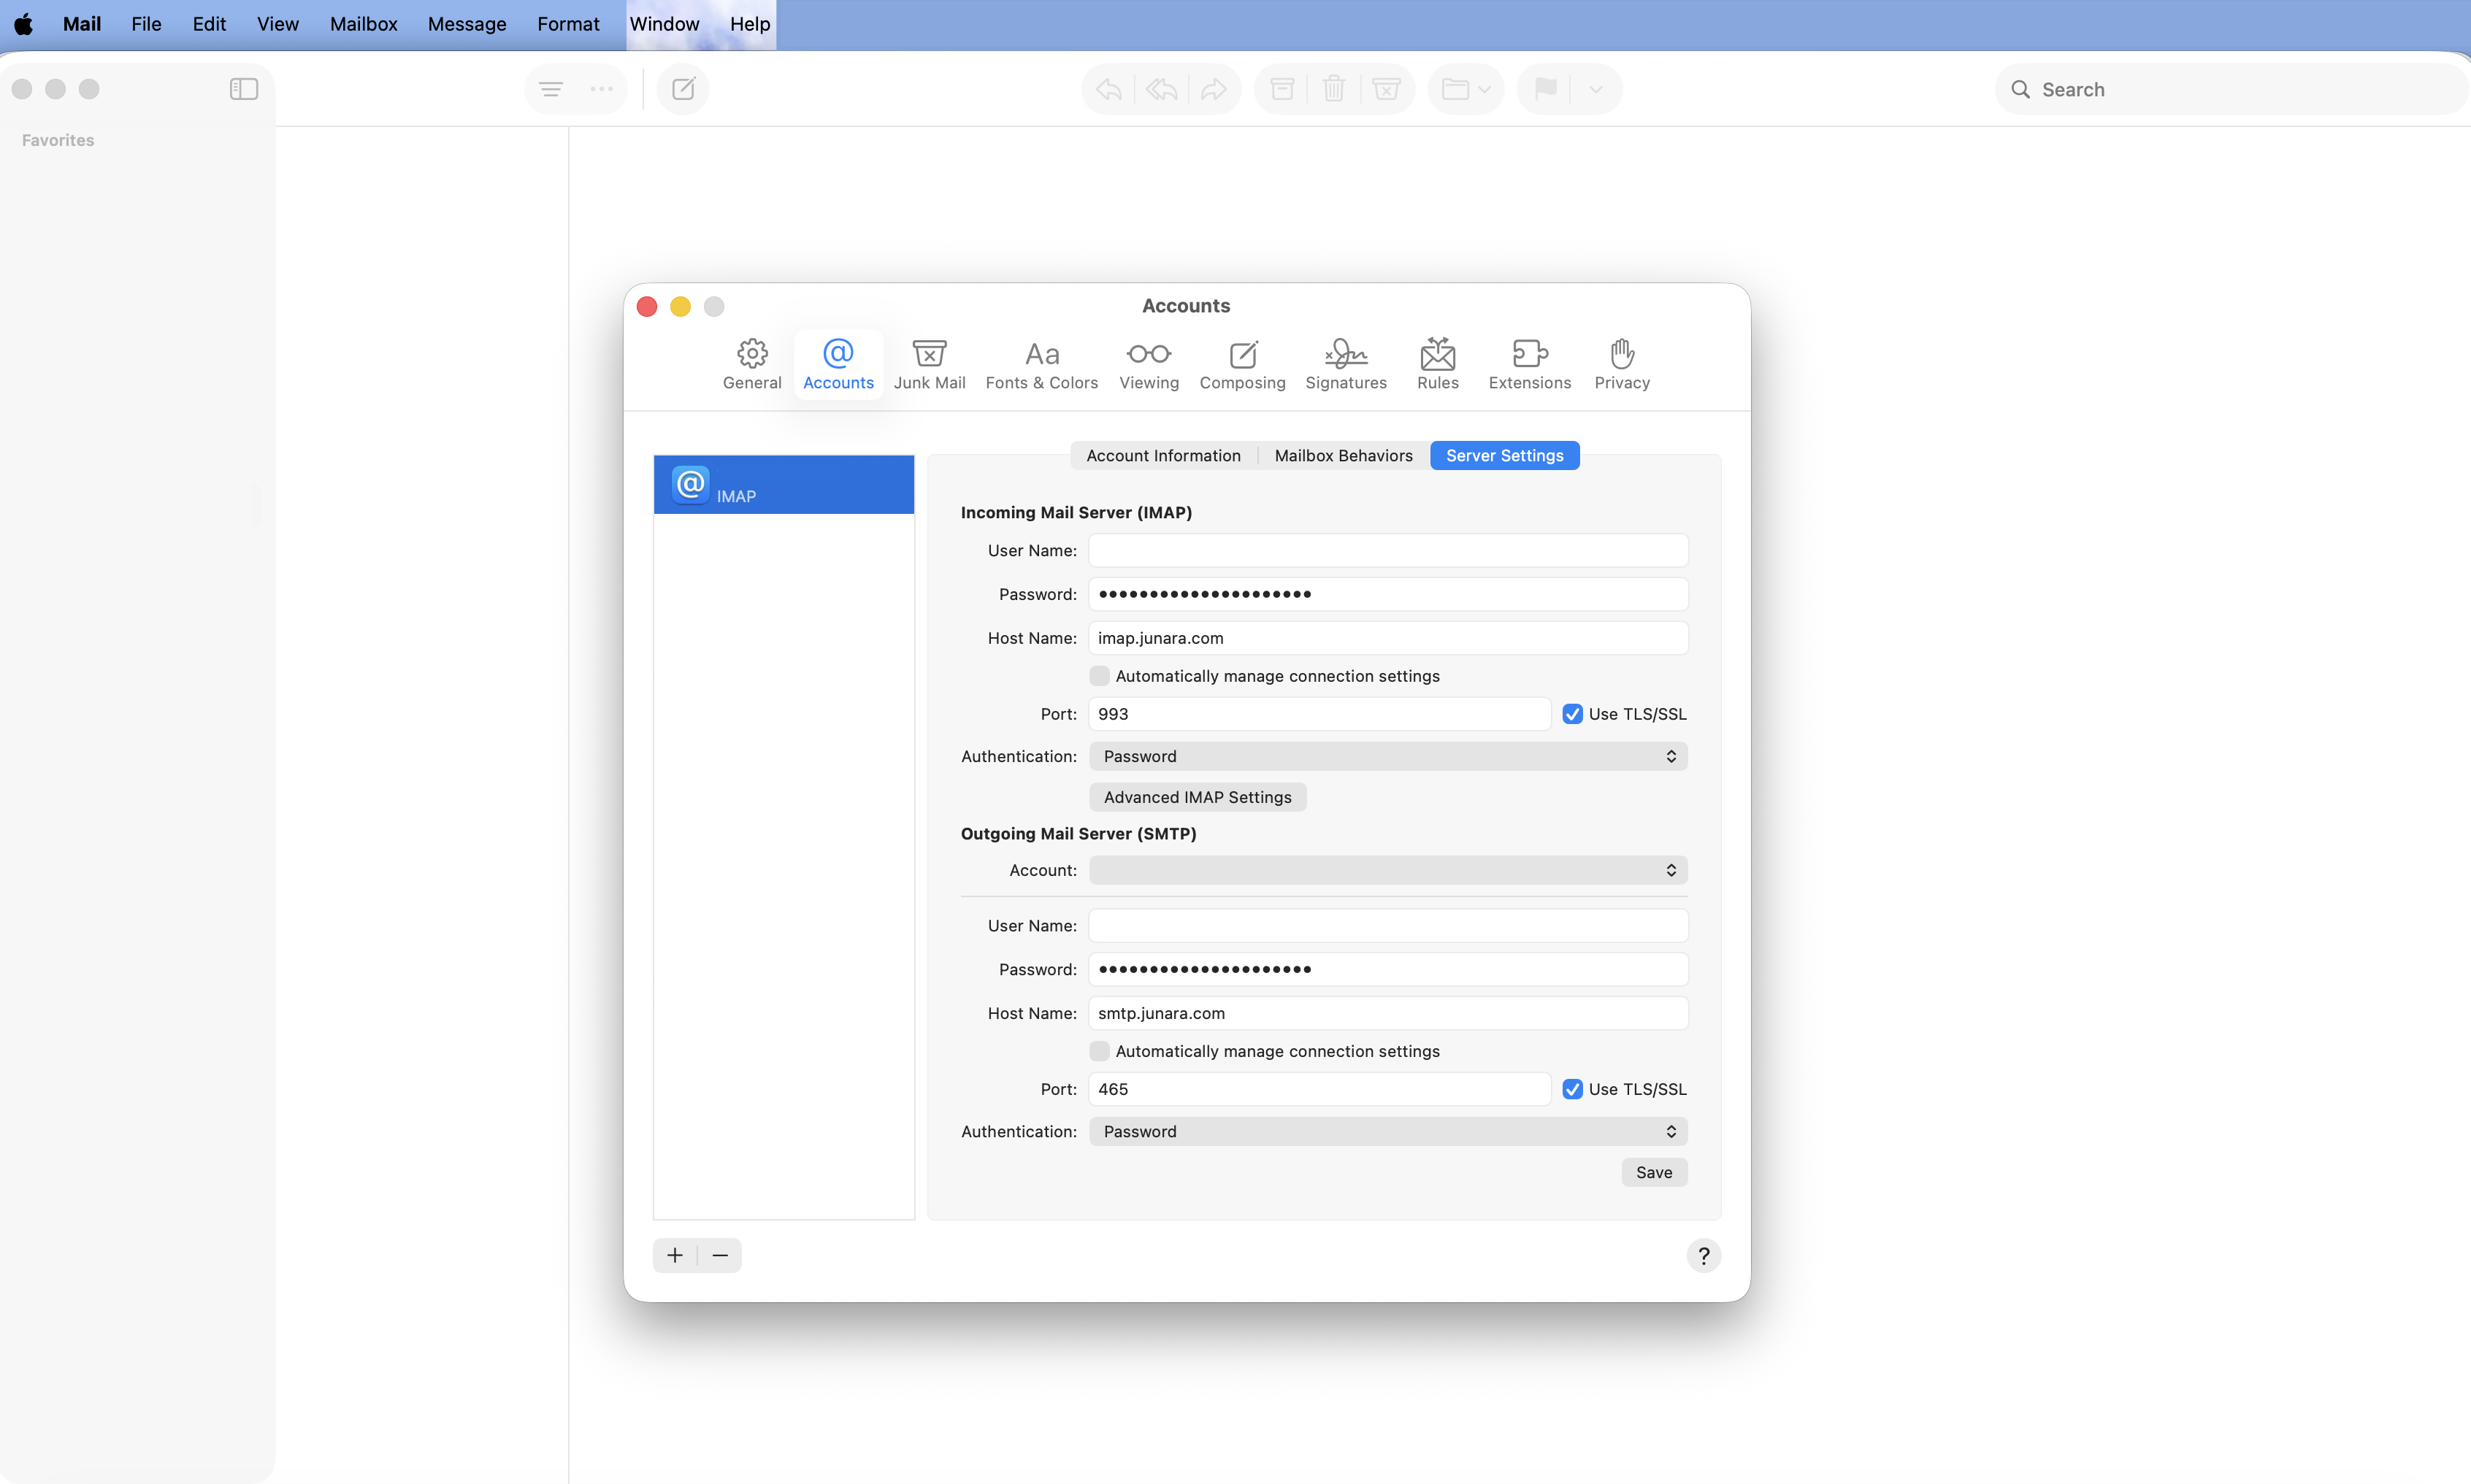Open the Help menu
This screenshot has width=2471, height=1484.
click(x=749, y=24)
